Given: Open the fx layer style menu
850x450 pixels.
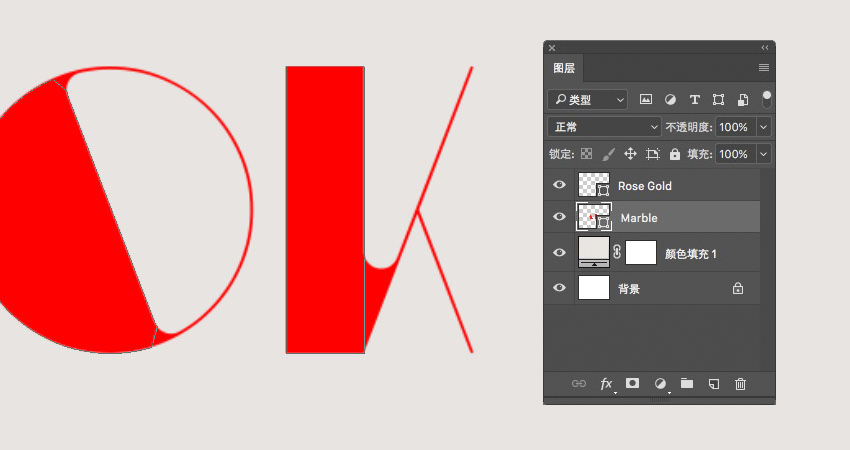Looking at the screenshot, I should pos(607,384).
